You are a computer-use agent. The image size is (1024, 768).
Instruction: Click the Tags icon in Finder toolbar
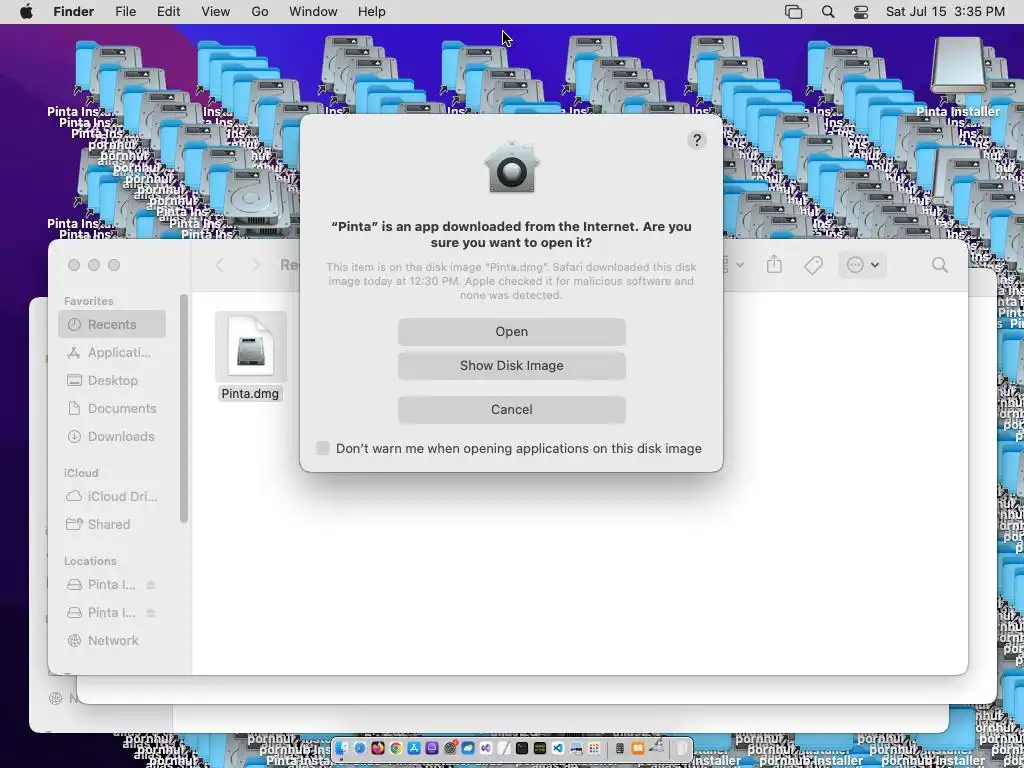[813, 264]
